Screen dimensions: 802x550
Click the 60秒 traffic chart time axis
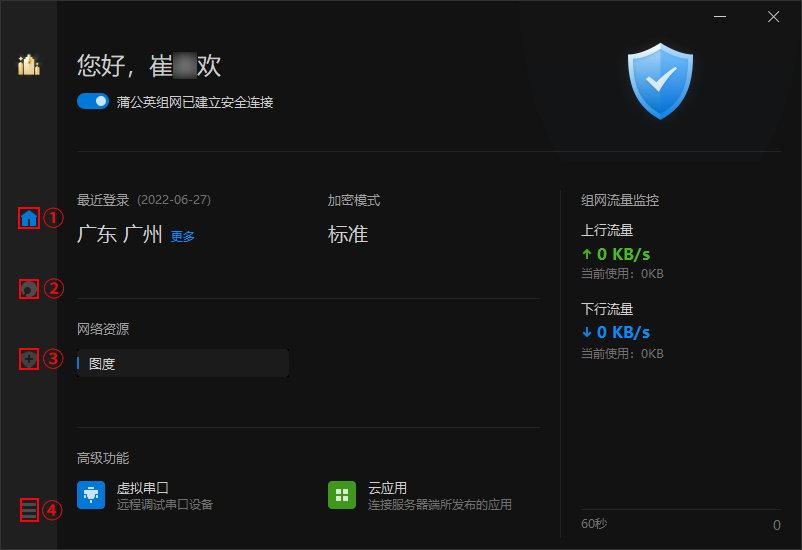click(594, 524)
